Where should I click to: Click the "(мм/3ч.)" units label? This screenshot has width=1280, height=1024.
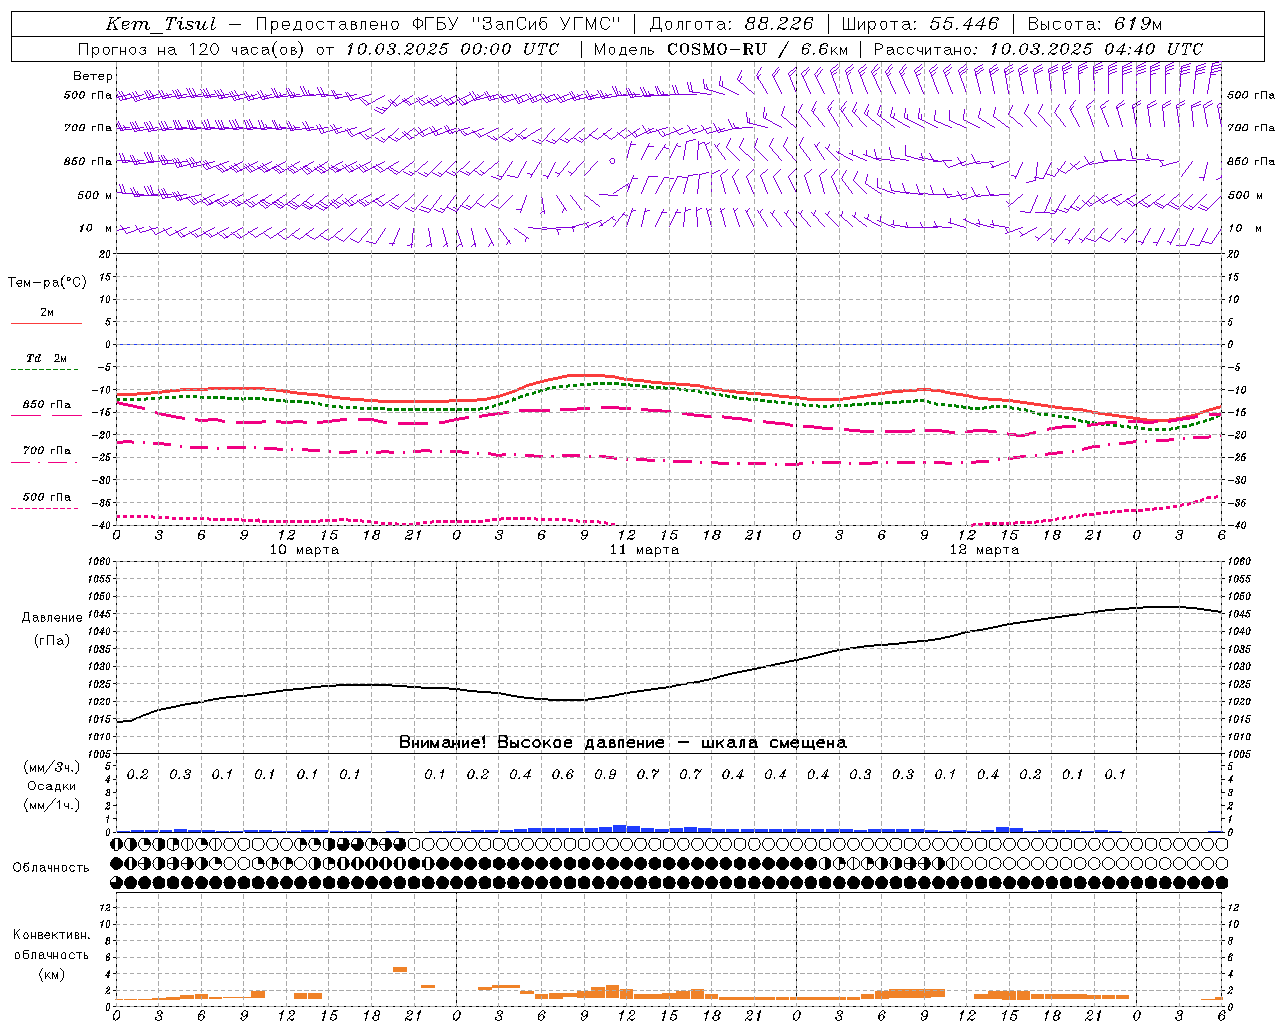pos(51,767)
